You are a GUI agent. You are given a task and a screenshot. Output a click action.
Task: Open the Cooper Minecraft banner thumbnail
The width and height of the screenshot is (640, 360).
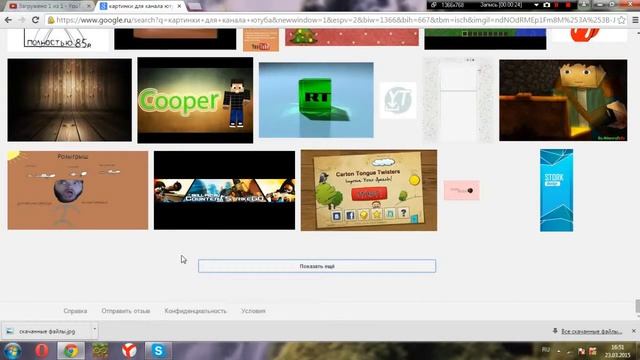pyautogui.click(x=195, y=100)
